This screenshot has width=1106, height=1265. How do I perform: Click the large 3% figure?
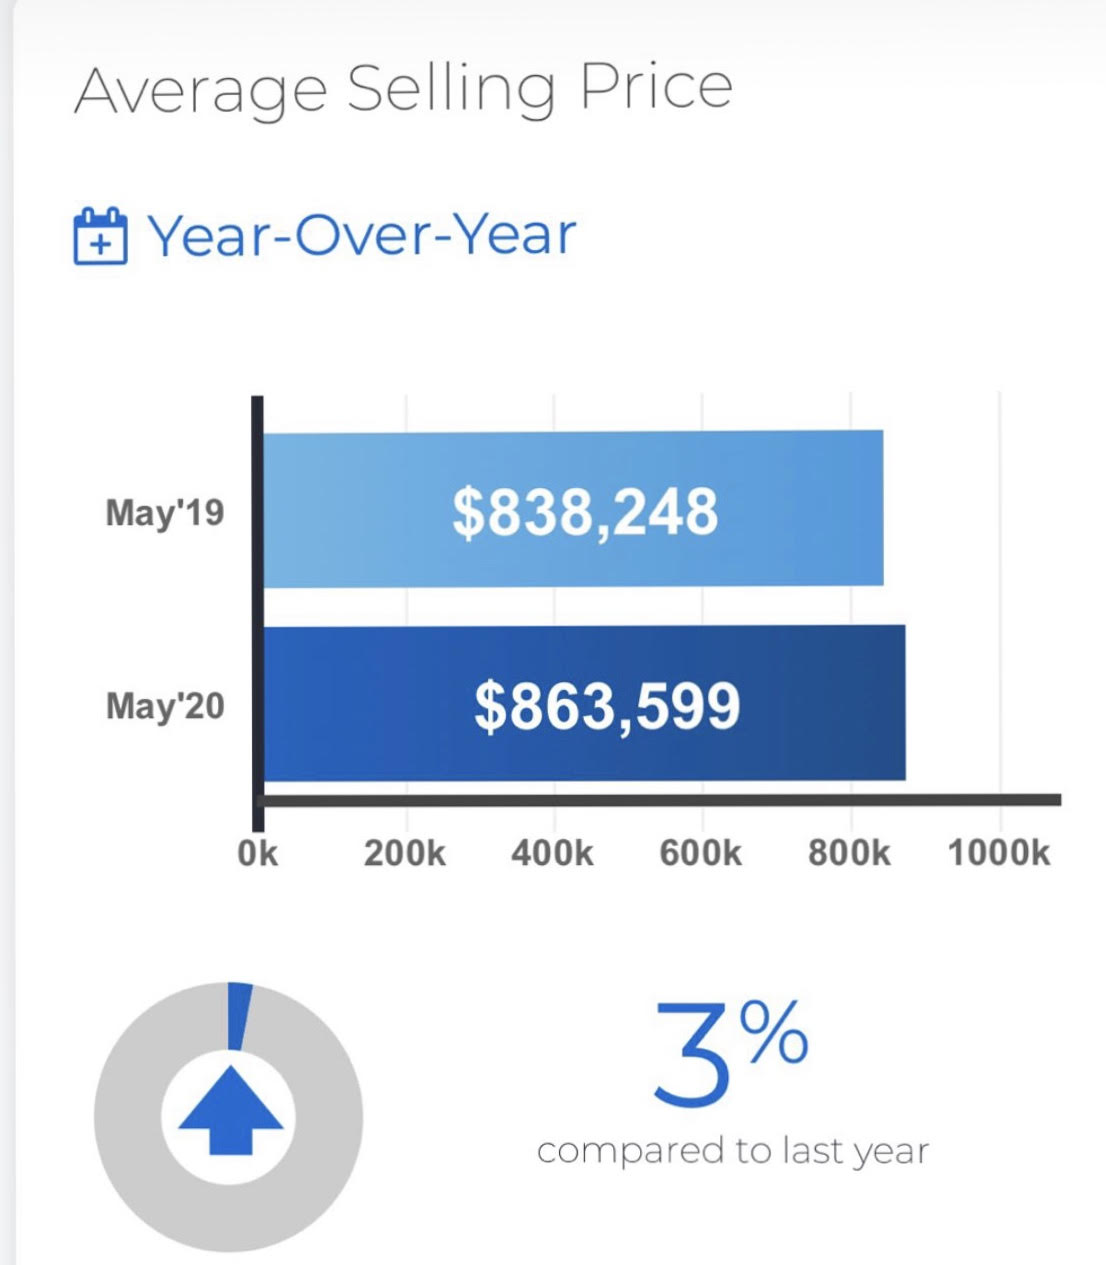click(730, 1055)
